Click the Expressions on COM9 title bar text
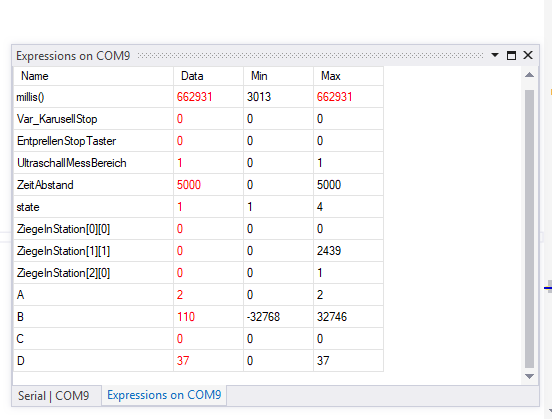 pos(73,56)
